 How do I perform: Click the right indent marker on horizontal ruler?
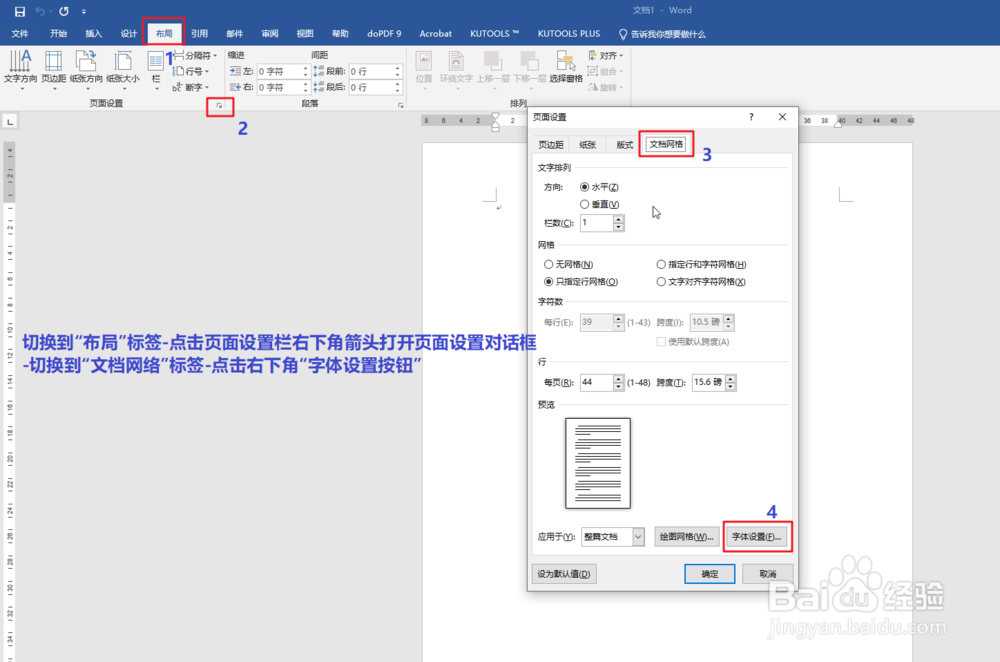pyautogui.click(x=839, y=123)
